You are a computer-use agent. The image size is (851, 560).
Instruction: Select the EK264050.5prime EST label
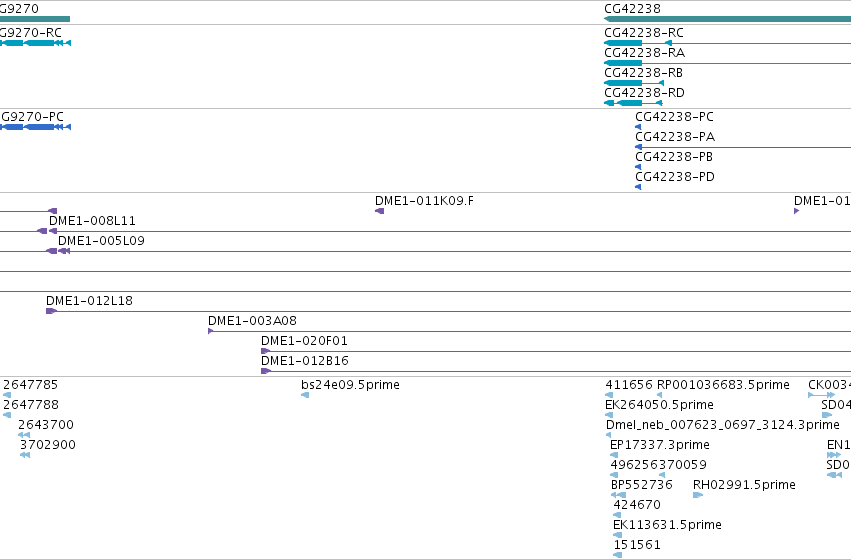(x=659, y=405)
